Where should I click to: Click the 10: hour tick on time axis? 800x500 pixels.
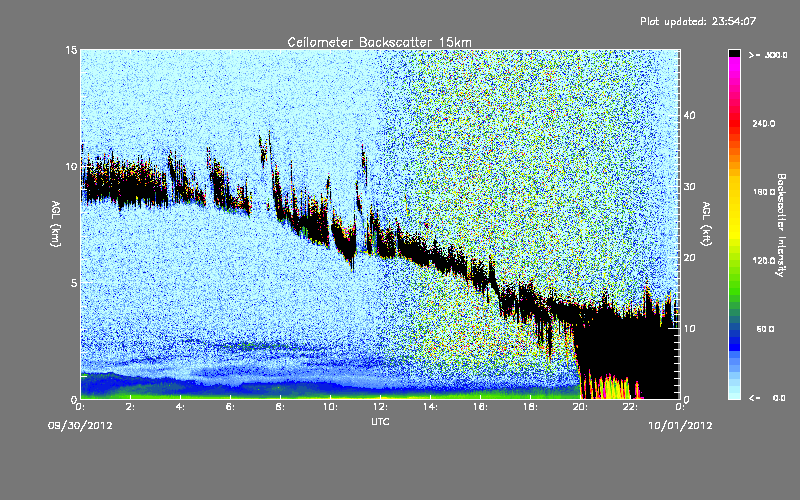pos(330,407)
